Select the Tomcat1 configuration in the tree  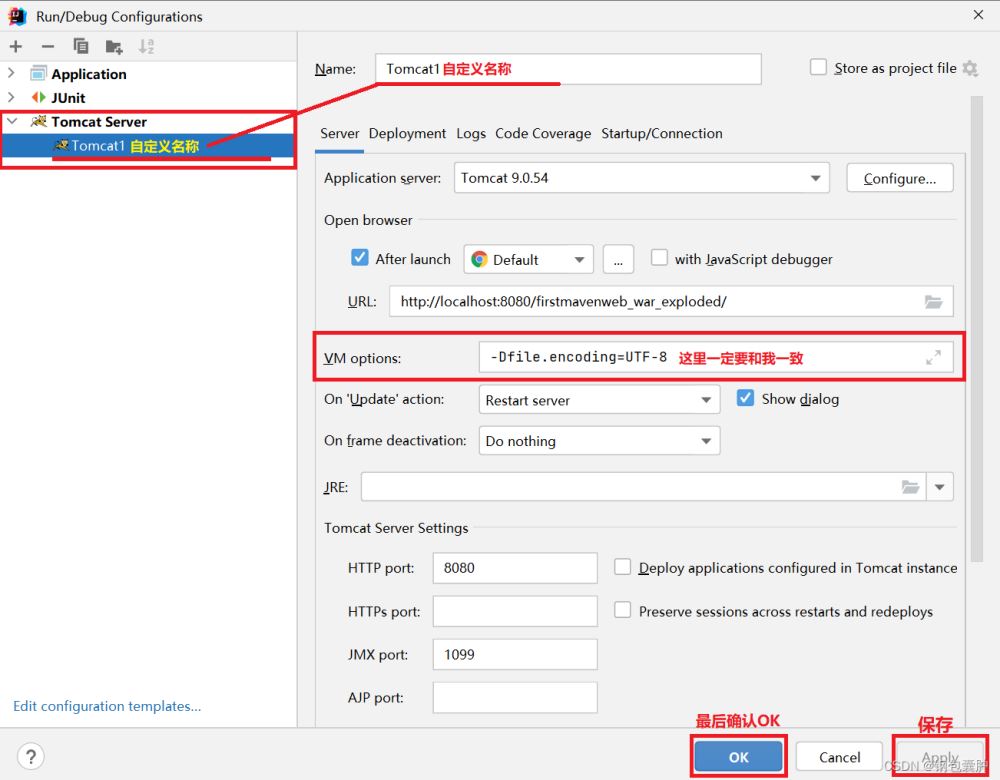(x=147, y=146)
